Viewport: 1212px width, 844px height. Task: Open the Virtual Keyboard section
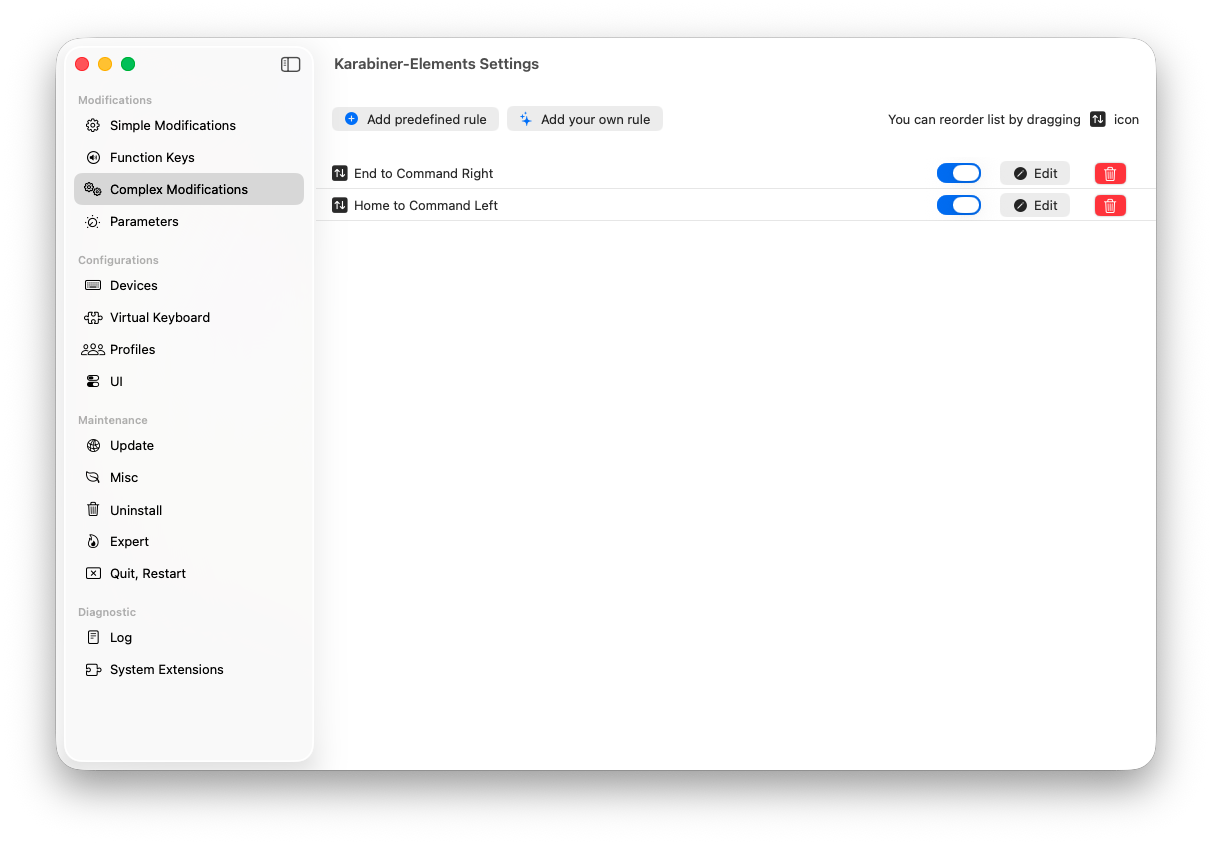[x=160, y=317]
